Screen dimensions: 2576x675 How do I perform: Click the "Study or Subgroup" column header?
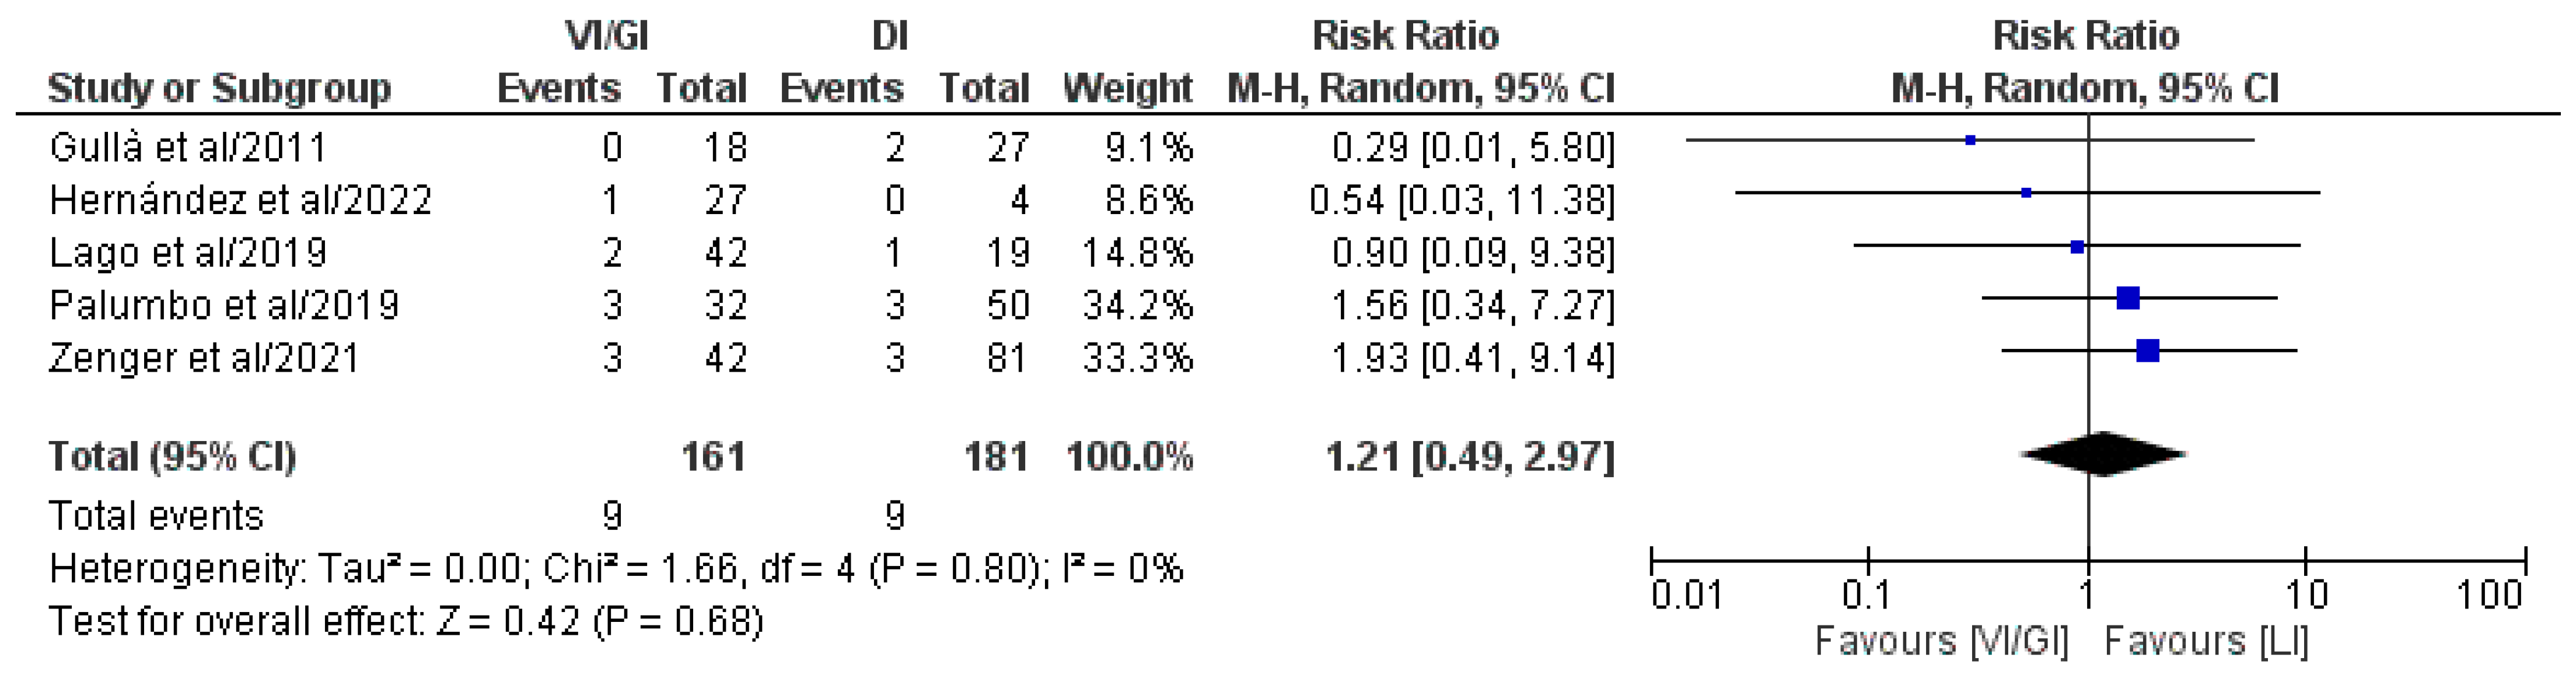click(x=219, y=89)
